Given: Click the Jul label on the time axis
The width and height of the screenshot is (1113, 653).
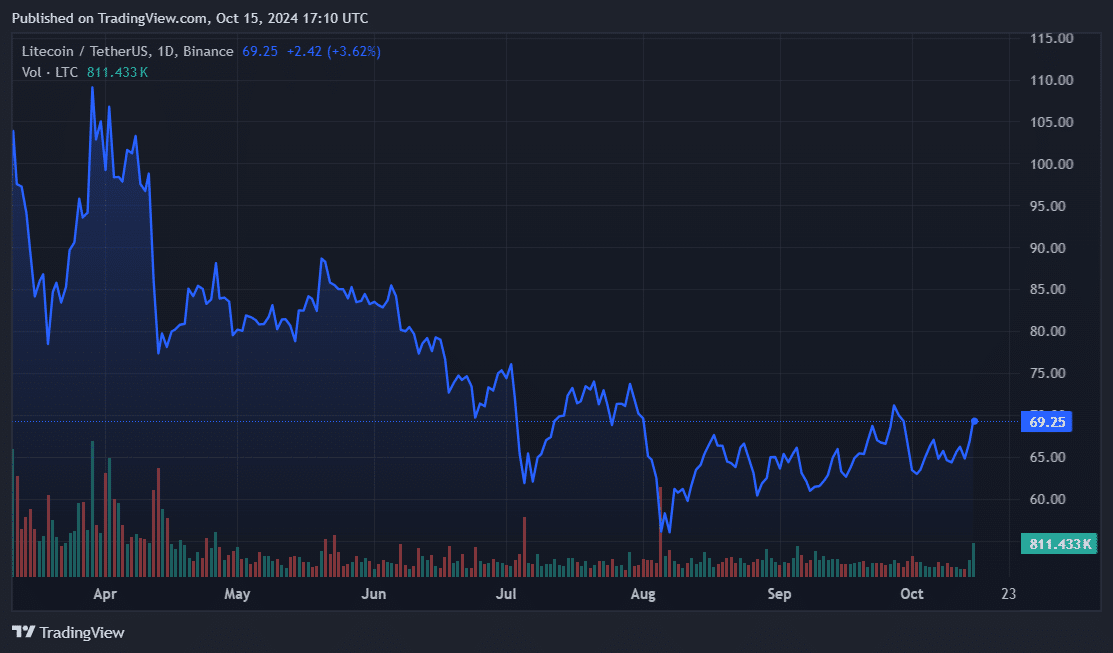Looking at the screenshot, I should (x=507, y=594).
